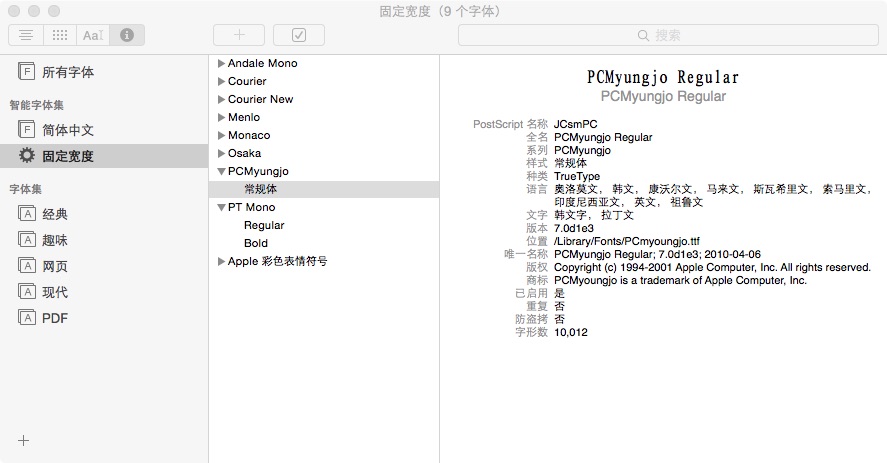The image size is (887, 463).
Task: Expand the Menlo font family
Action: click(221, 118)
